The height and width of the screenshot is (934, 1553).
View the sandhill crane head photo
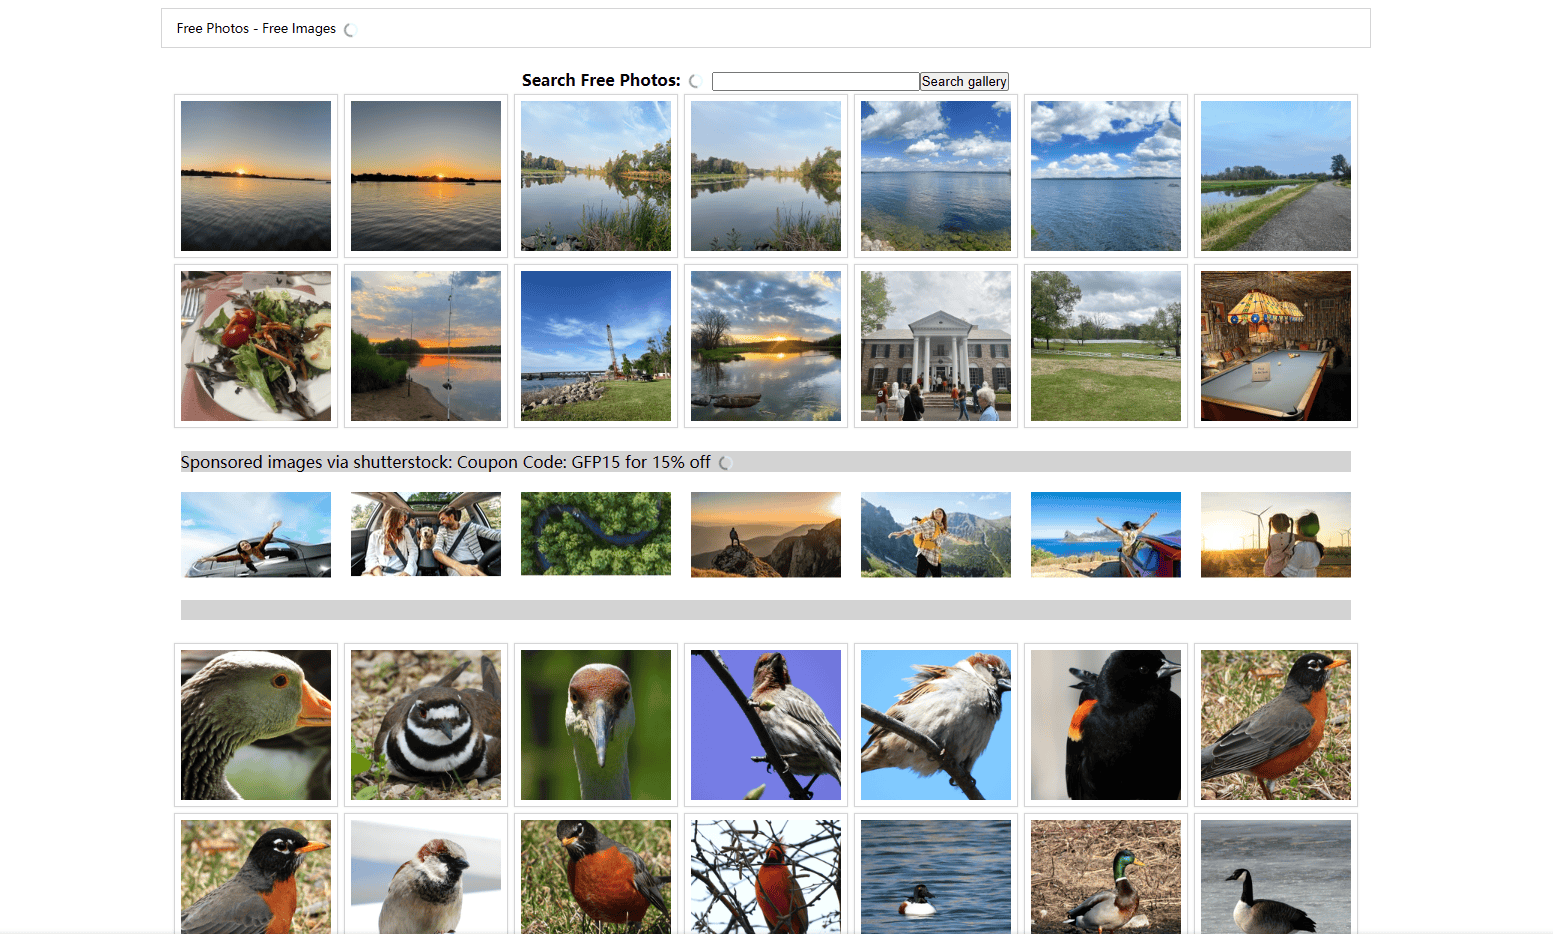coord(595,725)
